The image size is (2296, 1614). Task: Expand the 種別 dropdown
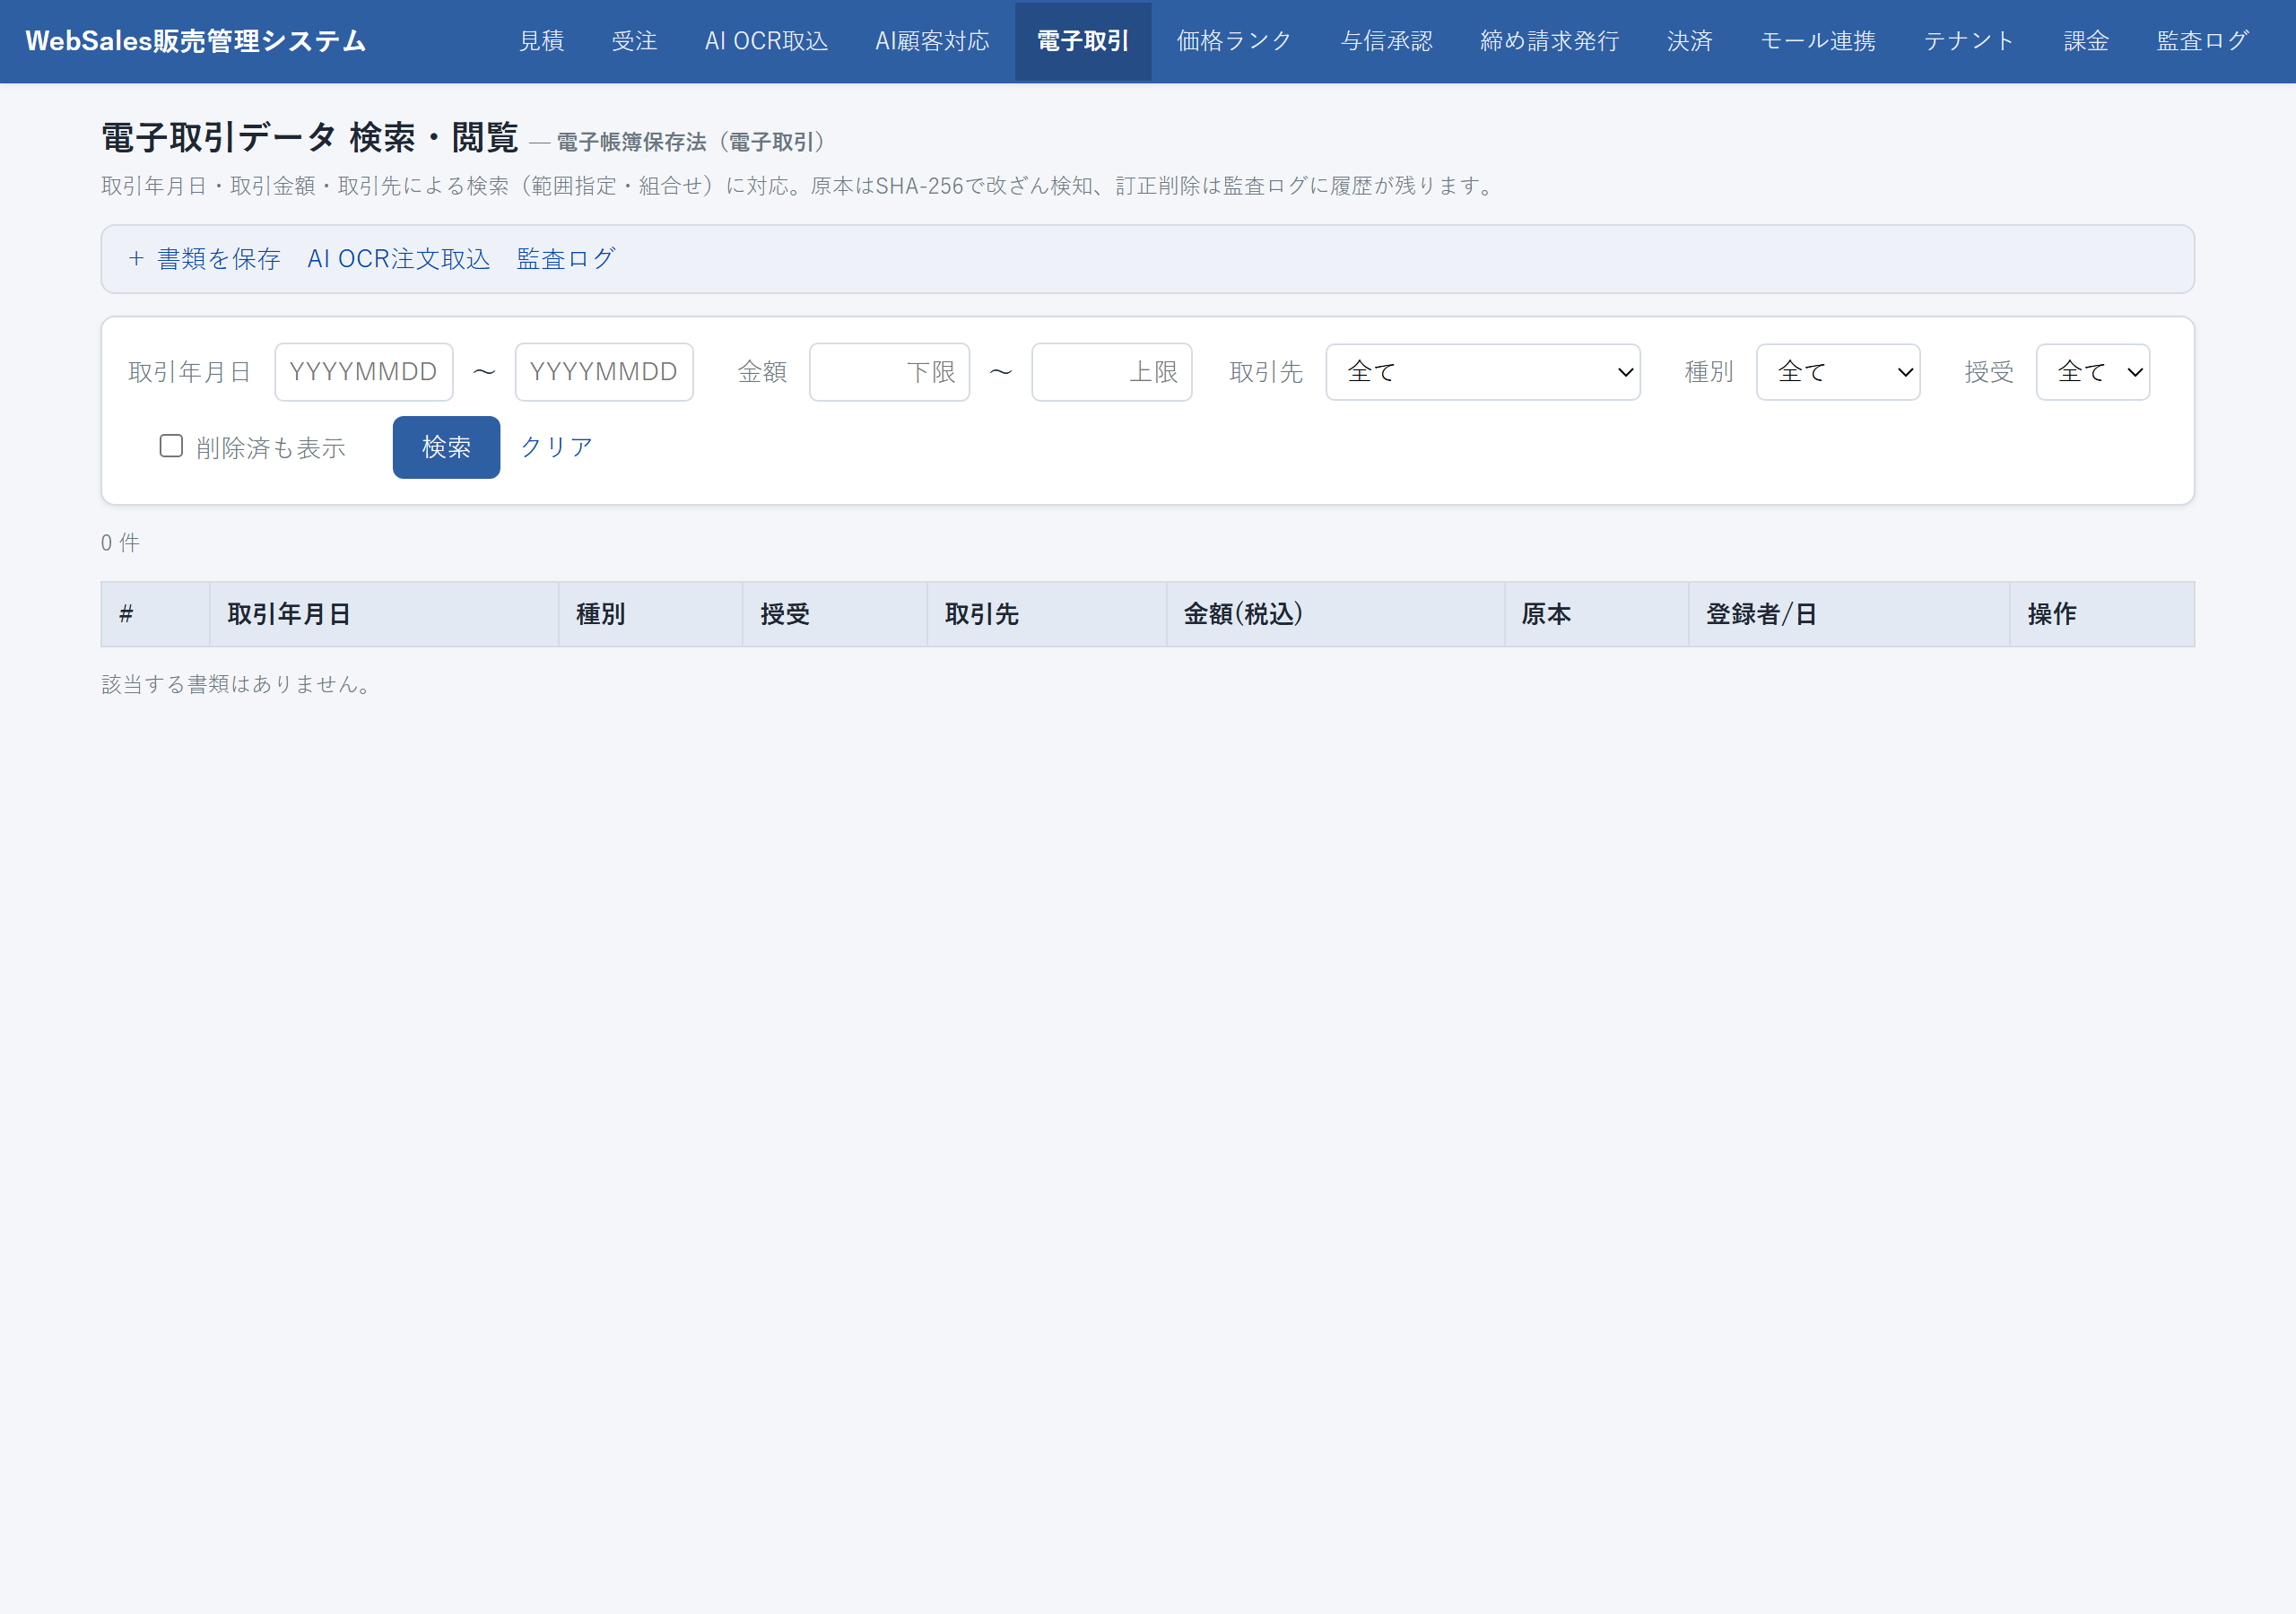point(1838,372)
